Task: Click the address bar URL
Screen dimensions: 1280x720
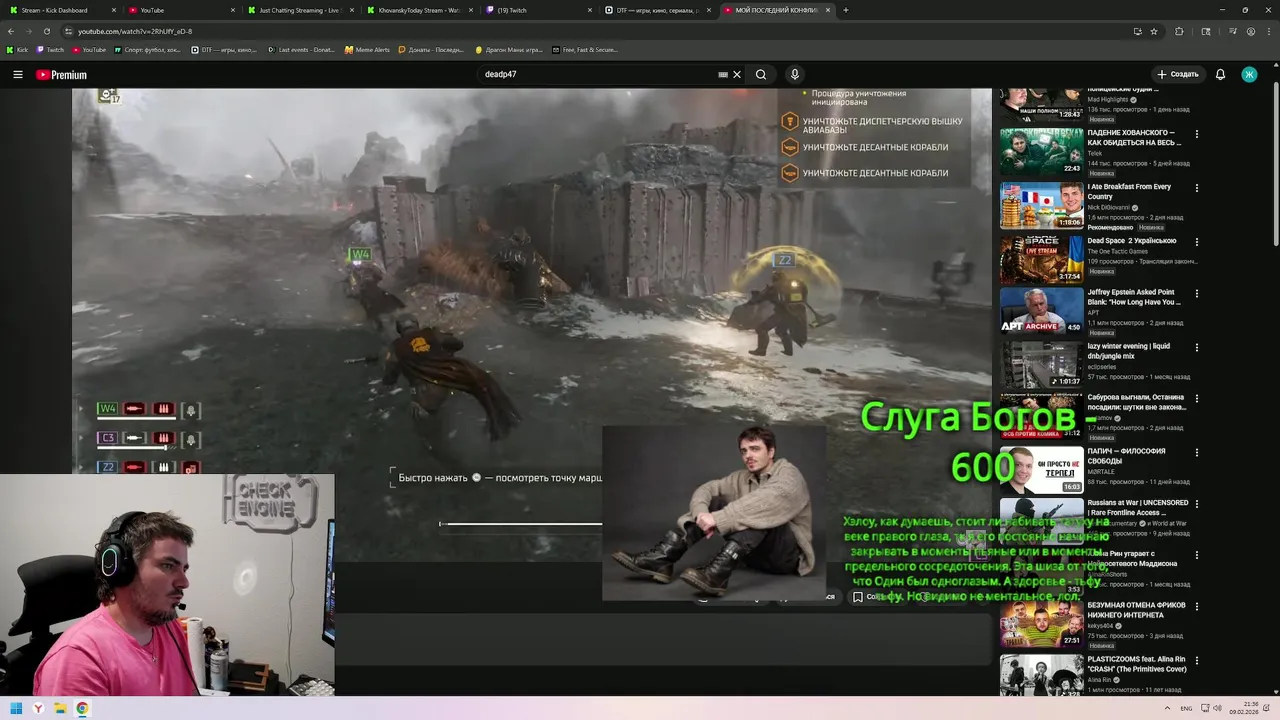Action: pos(135,31)
